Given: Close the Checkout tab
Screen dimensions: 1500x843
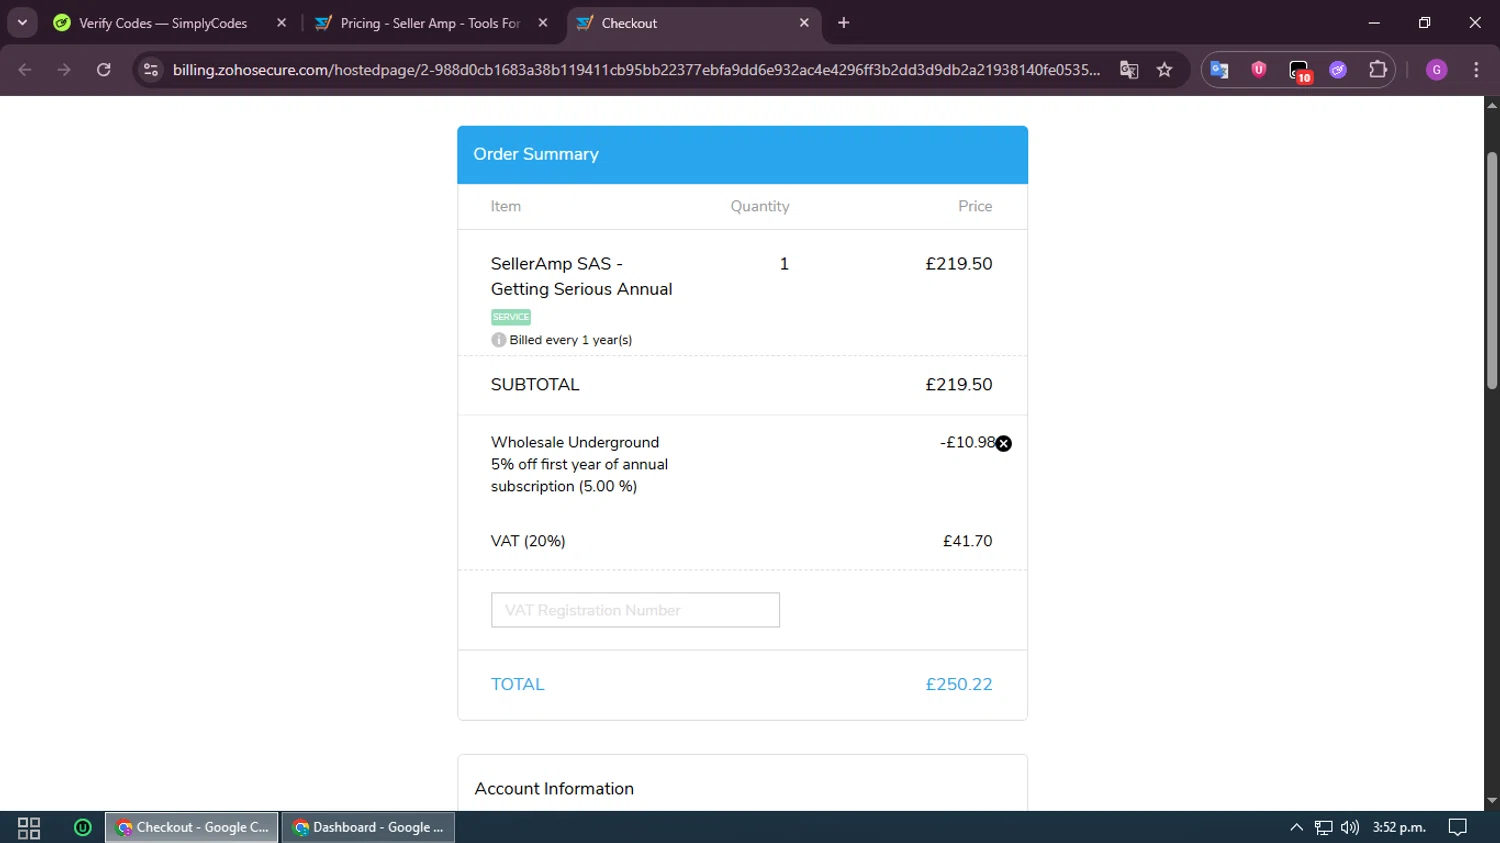Looking at the screenshot, I should point(804,23).
